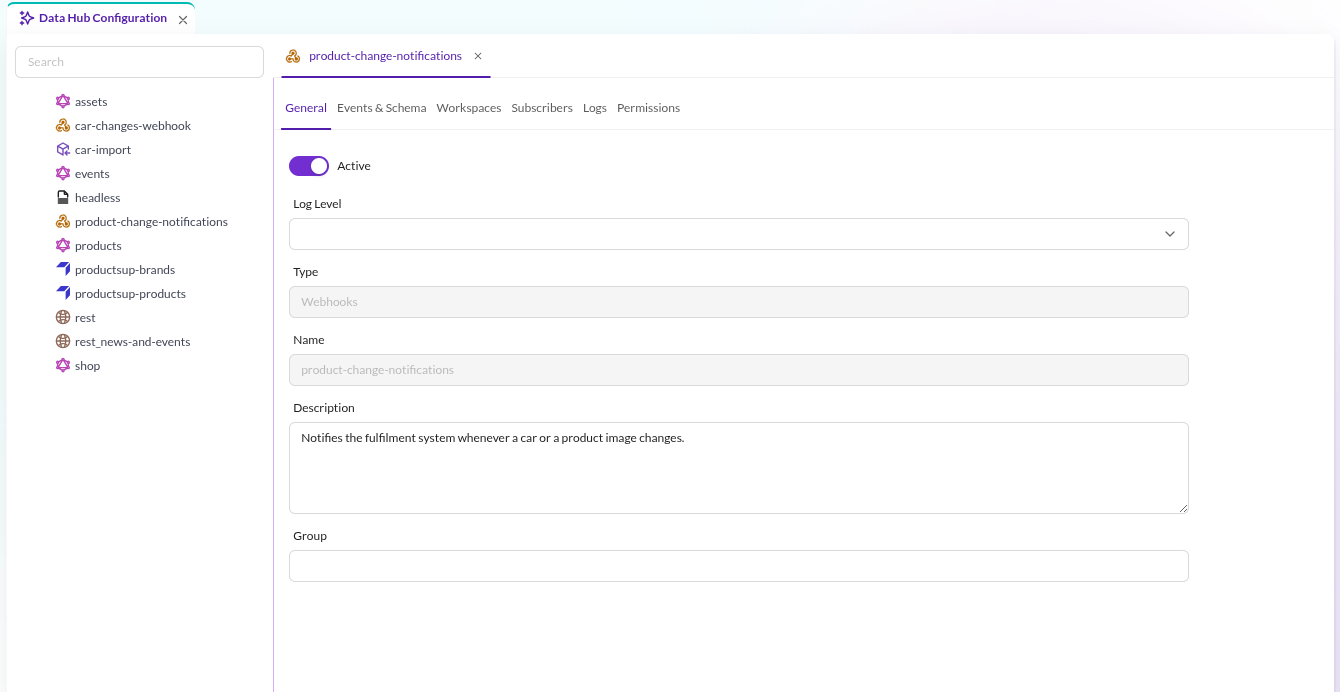Image resolution: width=1340 pixels, height=692 pixels.
Task: Open the Permissions tab
Action: 648,108
